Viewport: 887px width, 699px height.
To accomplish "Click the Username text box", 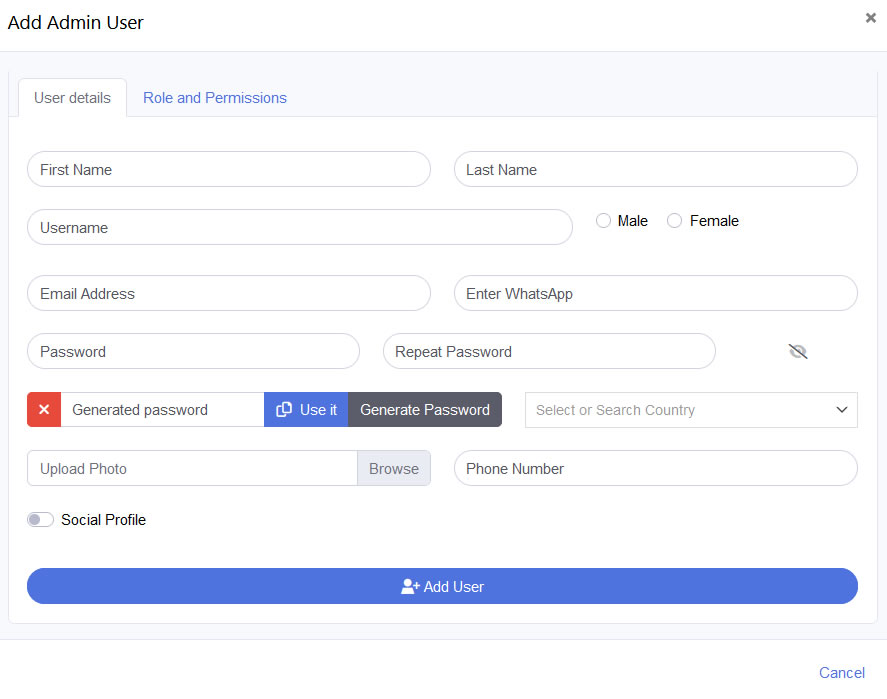I will point(299,228).
